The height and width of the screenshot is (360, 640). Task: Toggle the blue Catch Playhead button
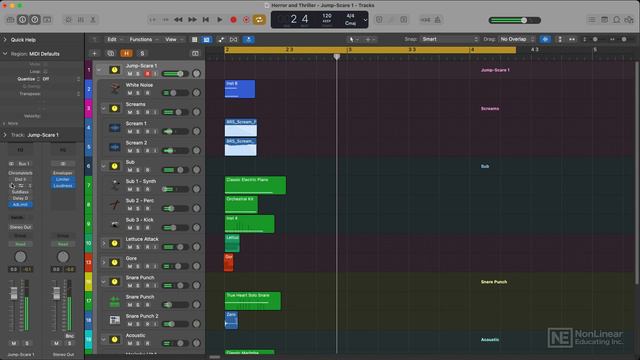[x=248, y=40]
